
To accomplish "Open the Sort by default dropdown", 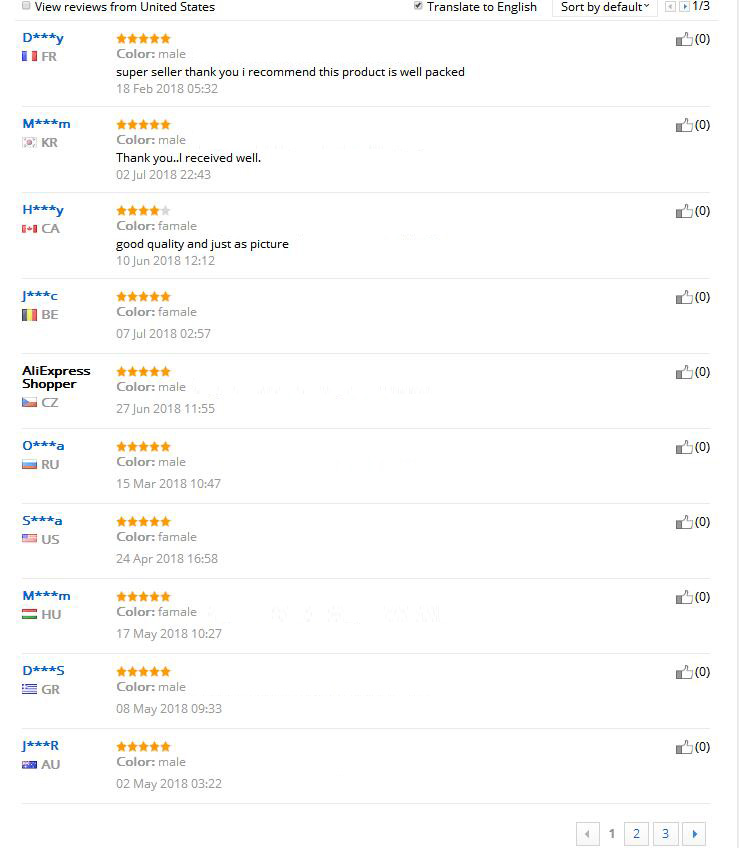I will pyautogui.click(x=604, y=7).
